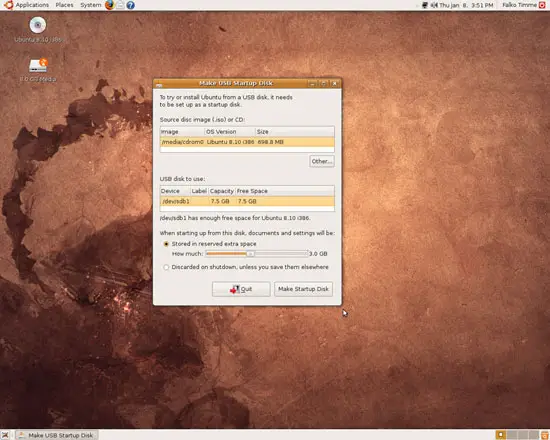Launch the Firefox browser from top panel
The image size is (550, 440).
tap(109, 5)
